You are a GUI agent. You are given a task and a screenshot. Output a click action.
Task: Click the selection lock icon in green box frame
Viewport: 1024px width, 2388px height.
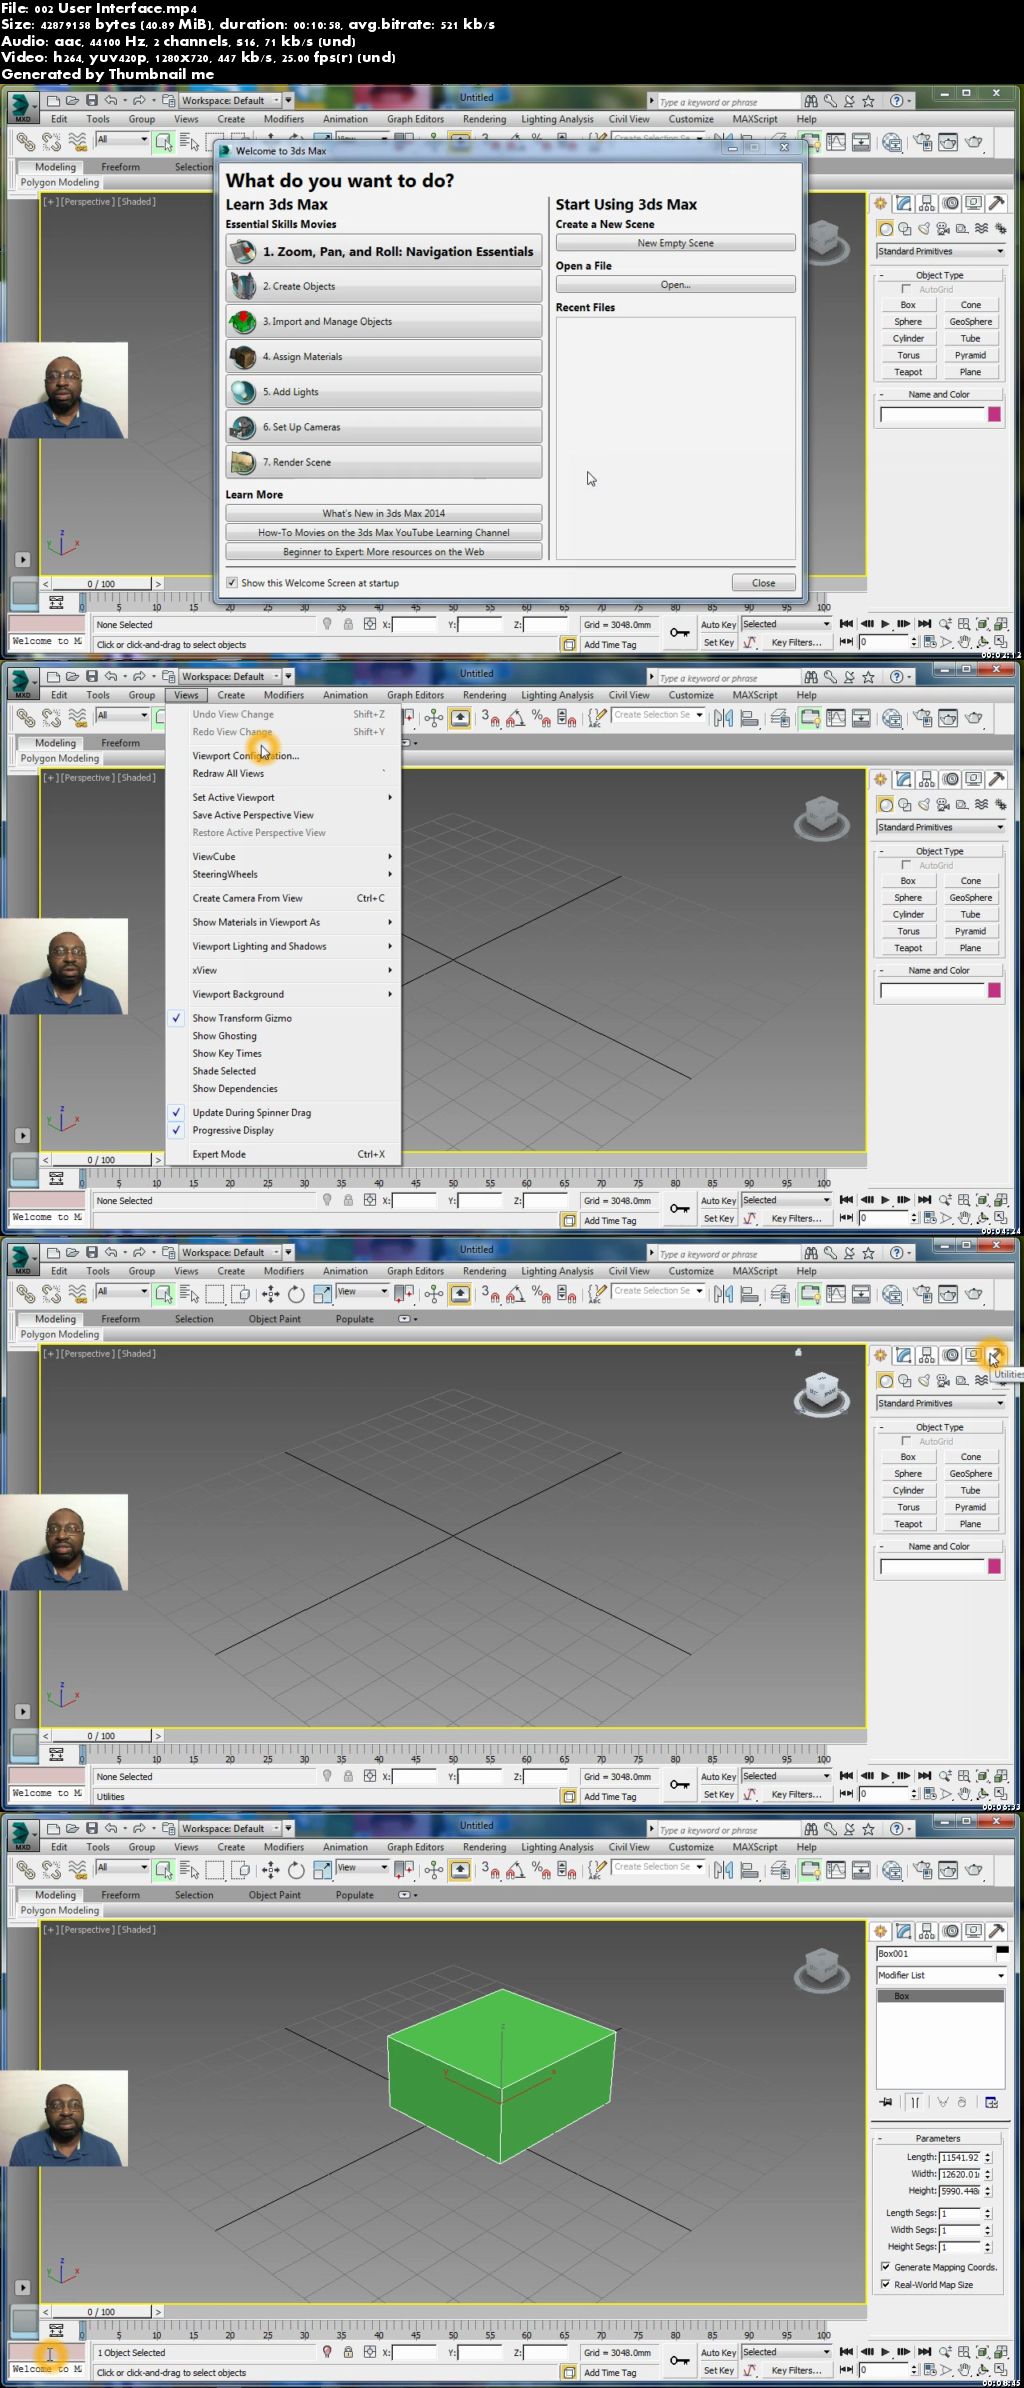348,2352
